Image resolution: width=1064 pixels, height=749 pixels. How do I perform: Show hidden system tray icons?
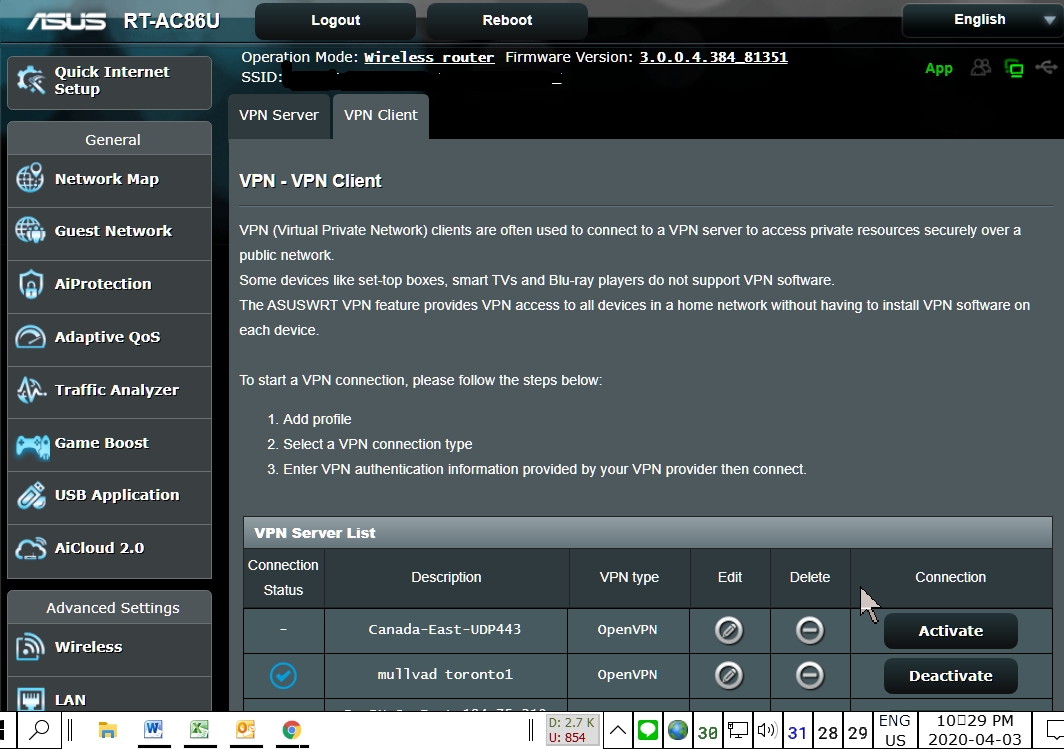(618, 731)
